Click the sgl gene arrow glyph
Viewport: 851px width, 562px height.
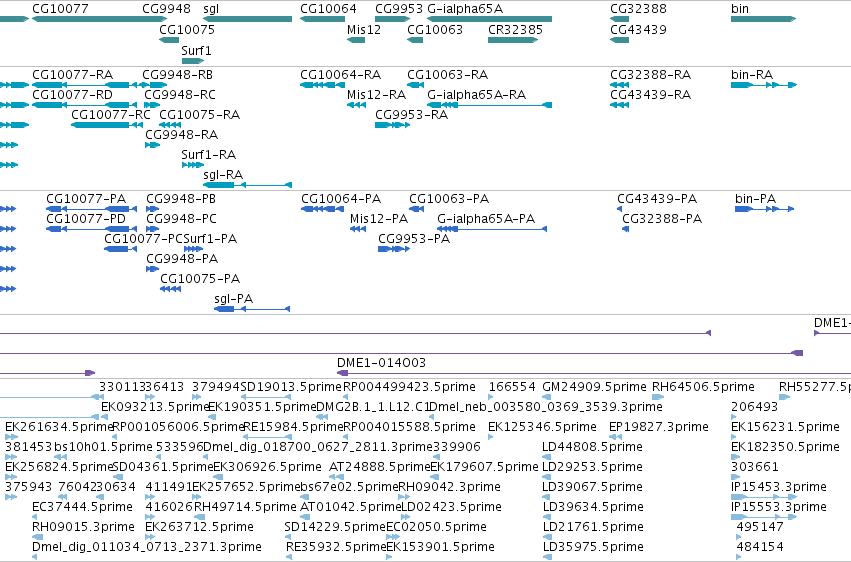[247, 19]
